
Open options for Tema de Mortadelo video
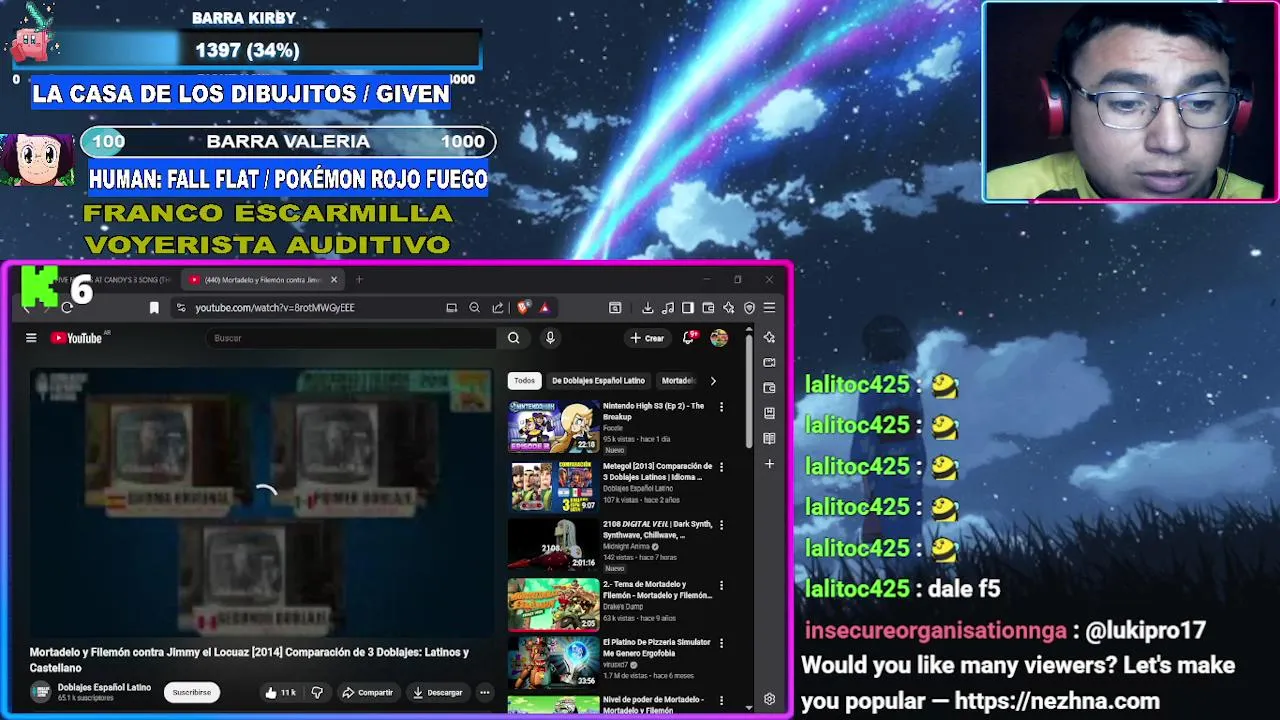point(721,585)
